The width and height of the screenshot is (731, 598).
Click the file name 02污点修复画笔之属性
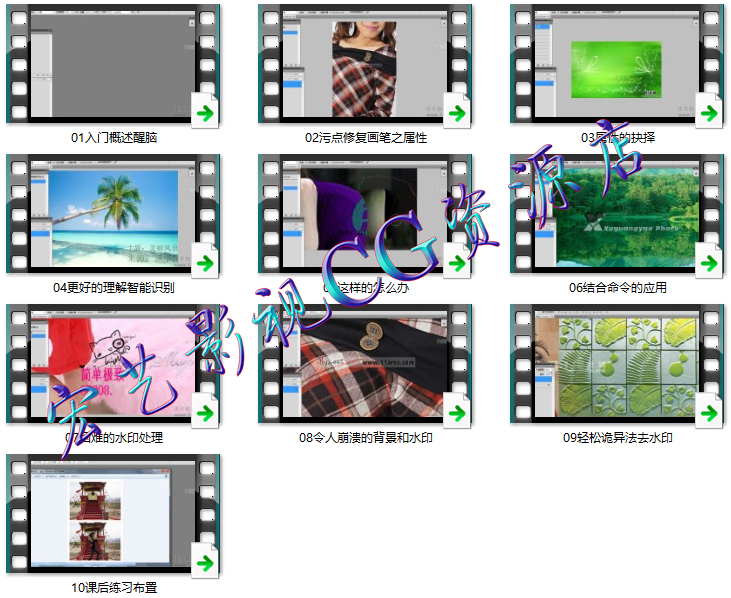(x=366, y=137)
